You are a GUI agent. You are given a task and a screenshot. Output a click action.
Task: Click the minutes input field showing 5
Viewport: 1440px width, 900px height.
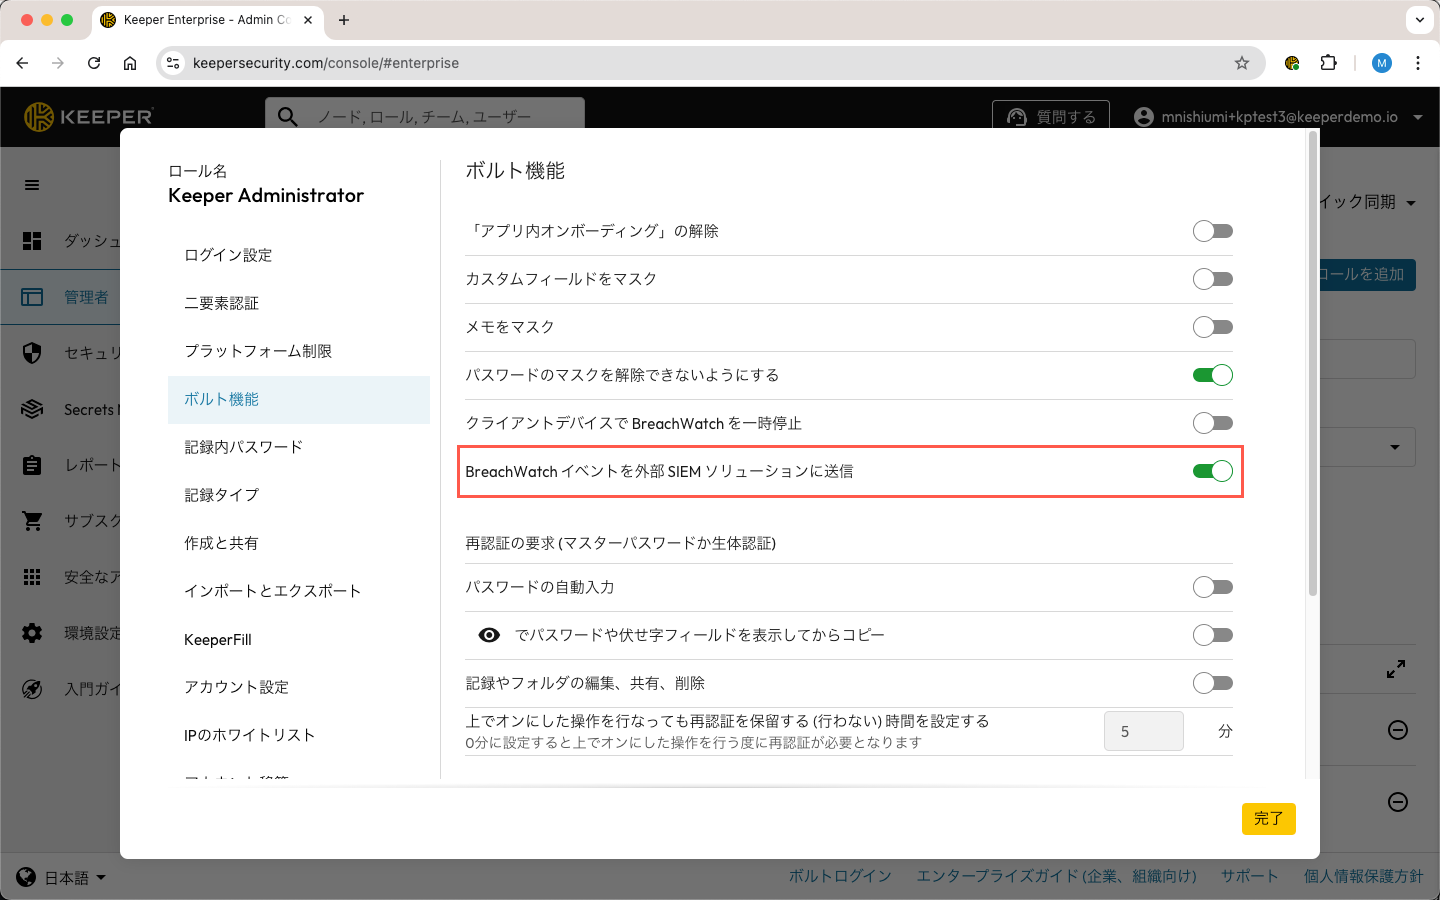pyautogui.click(x=1143, y=732)
